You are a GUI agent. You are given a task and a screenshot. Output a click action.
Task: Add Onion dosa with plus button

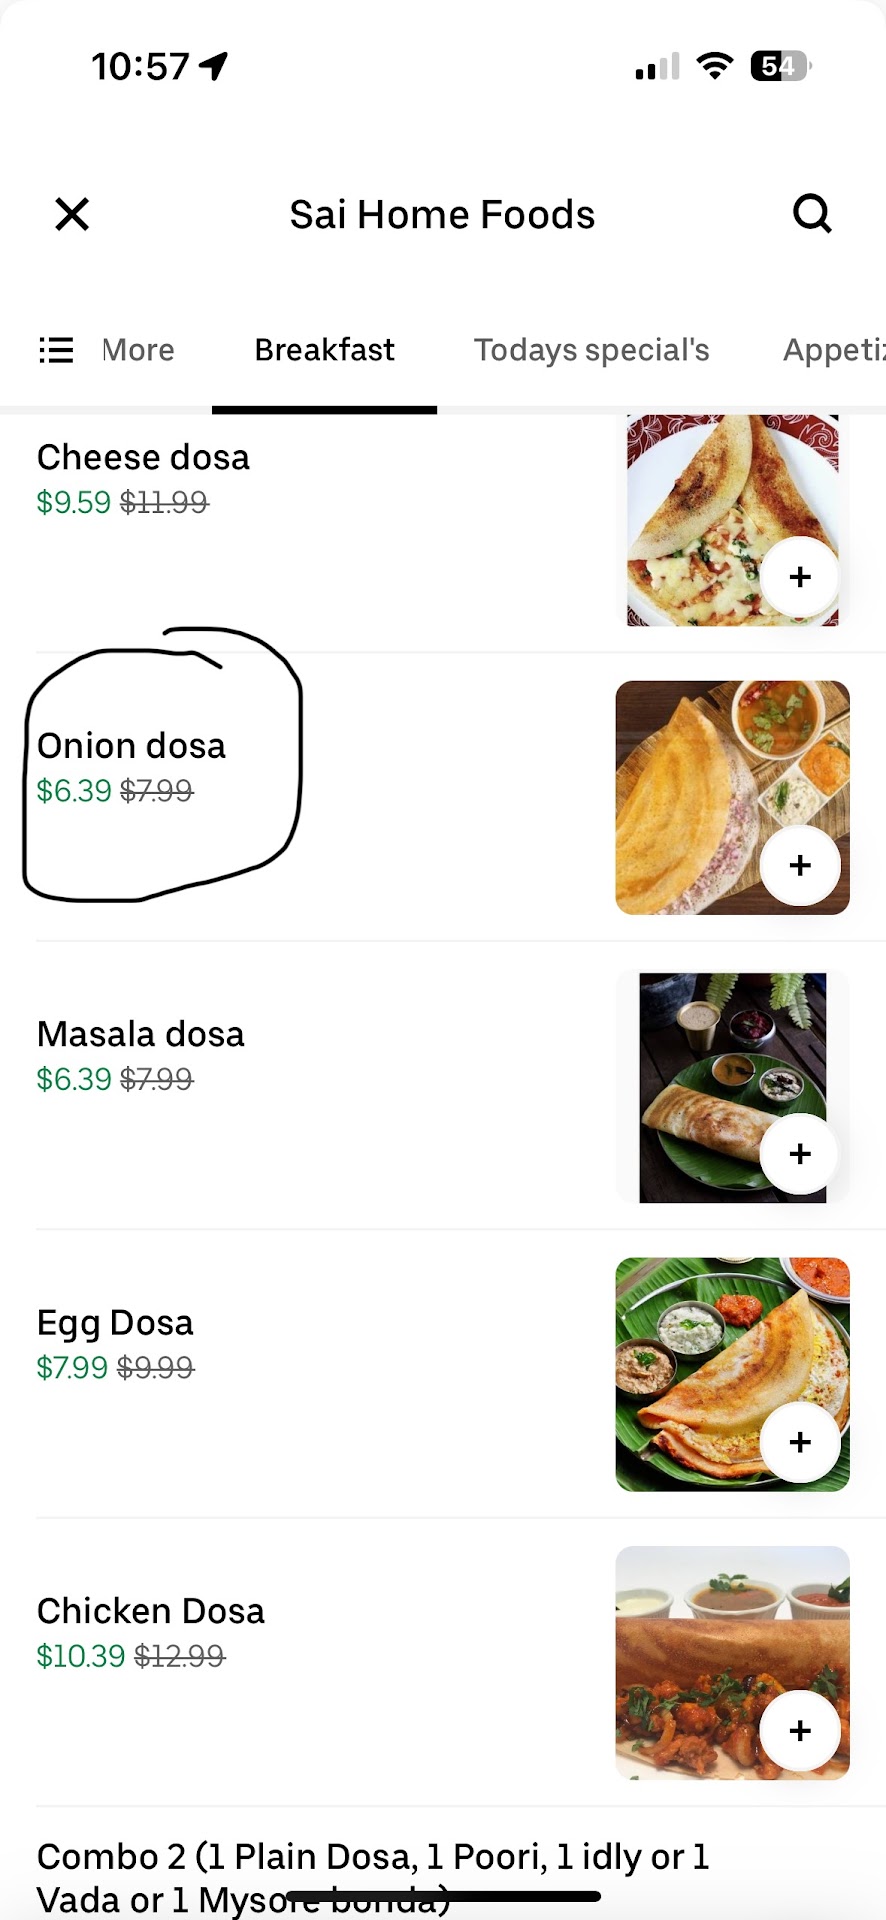799,865
